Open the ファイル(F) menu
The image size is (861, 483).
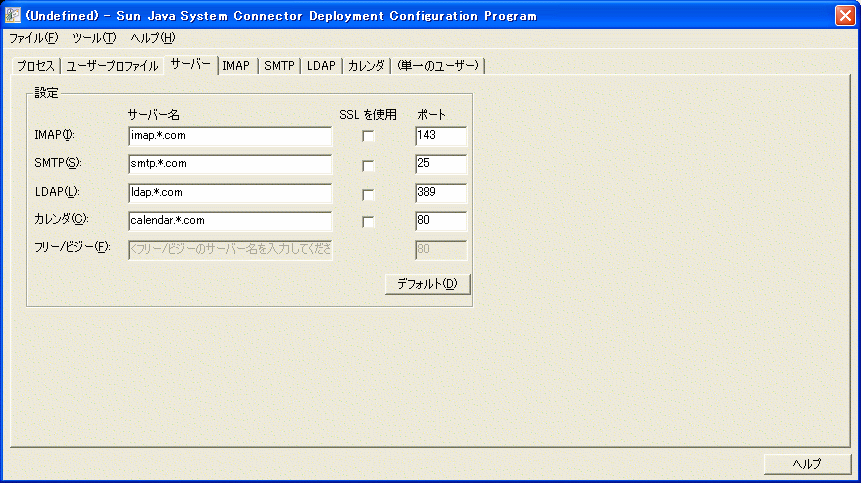pyautogui.click(x=33, y=38)
